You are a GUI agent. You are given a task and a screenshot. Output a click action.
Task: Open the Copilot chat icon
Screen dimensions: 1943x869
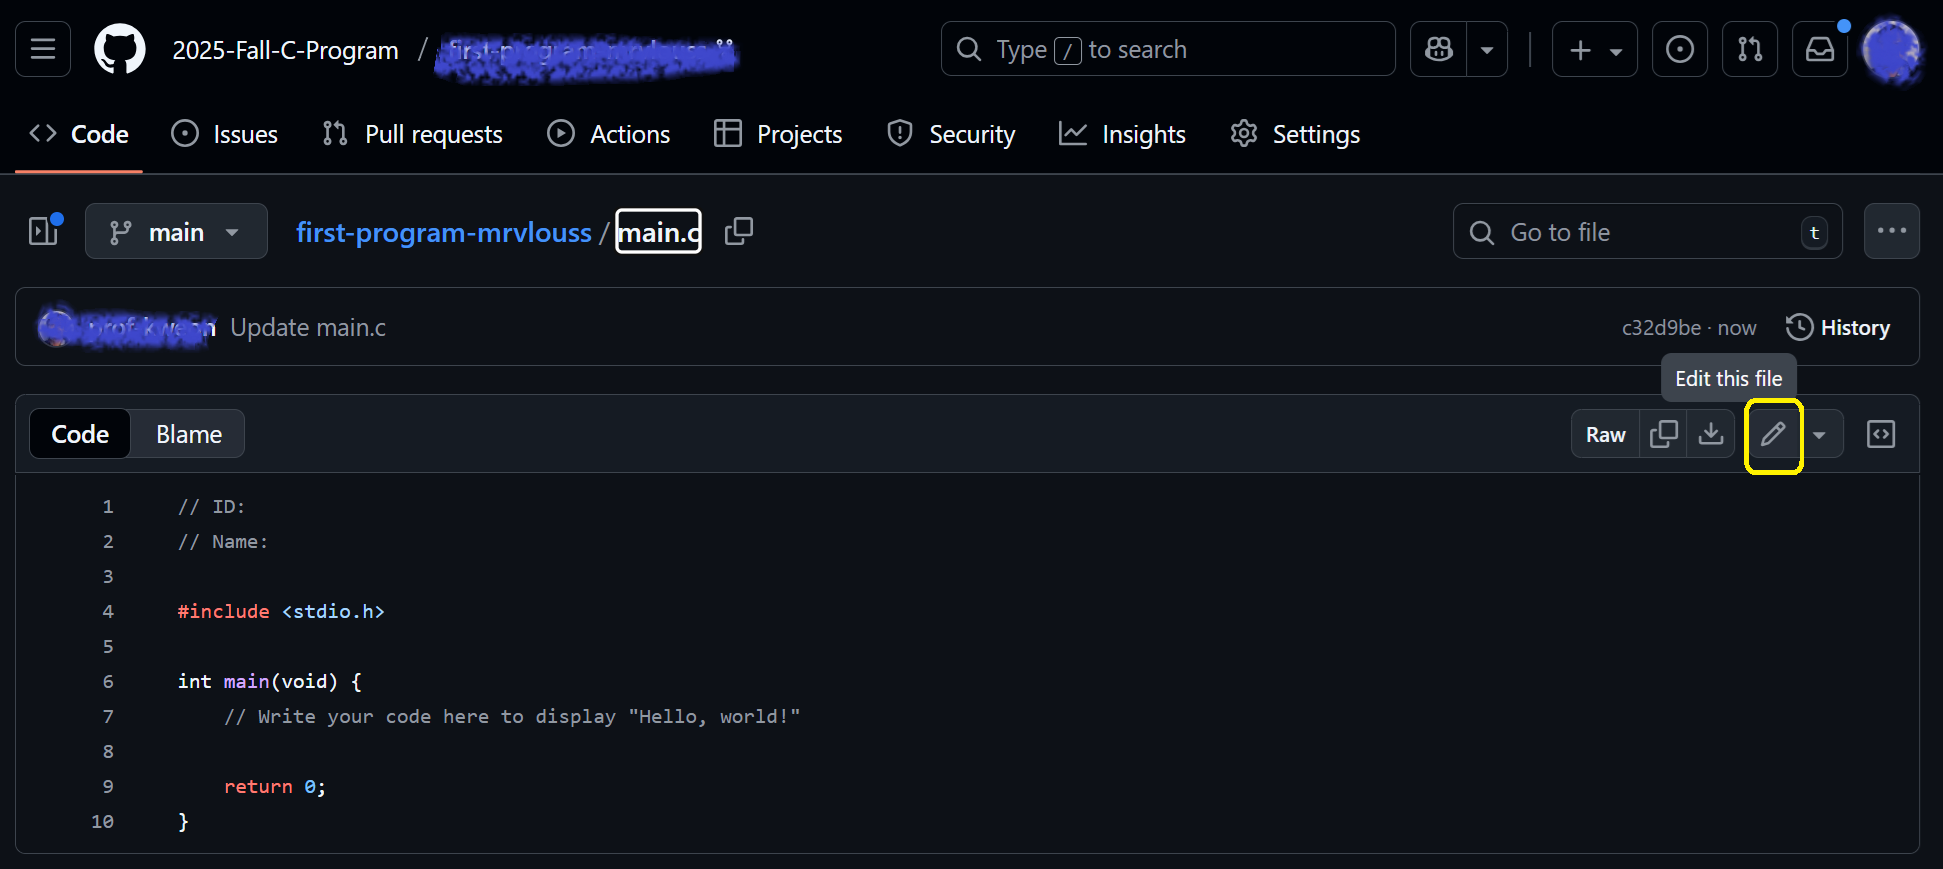(x=1438, y=49)
